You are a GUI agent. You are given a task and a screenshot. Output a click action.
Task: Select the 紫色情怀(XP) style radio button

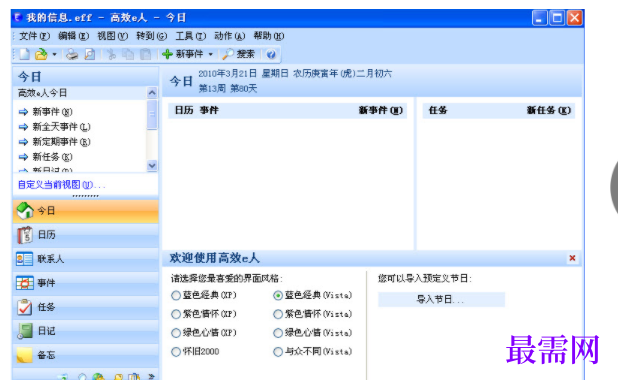click(x=176, y=314)
